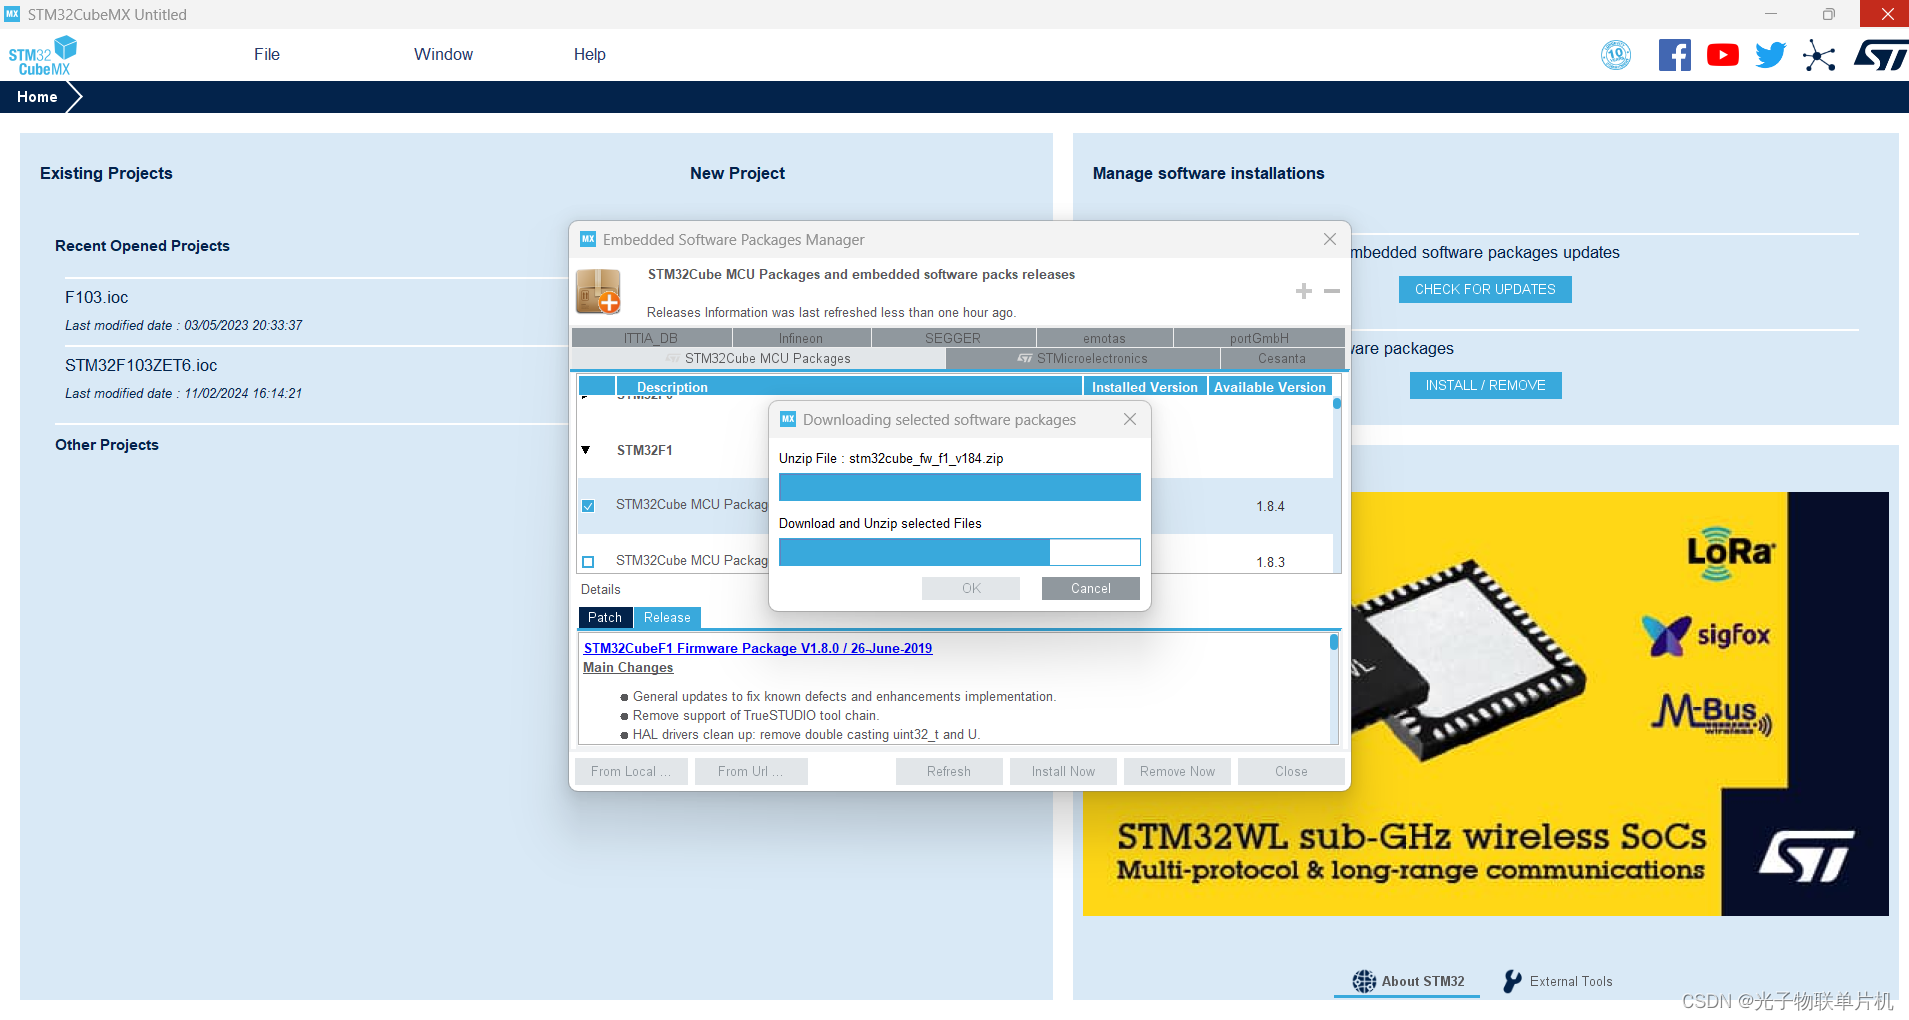Click CHECK FOR UPDATES button
The width and height of the screenshot is (1909, 1020).
point(1485,289)
